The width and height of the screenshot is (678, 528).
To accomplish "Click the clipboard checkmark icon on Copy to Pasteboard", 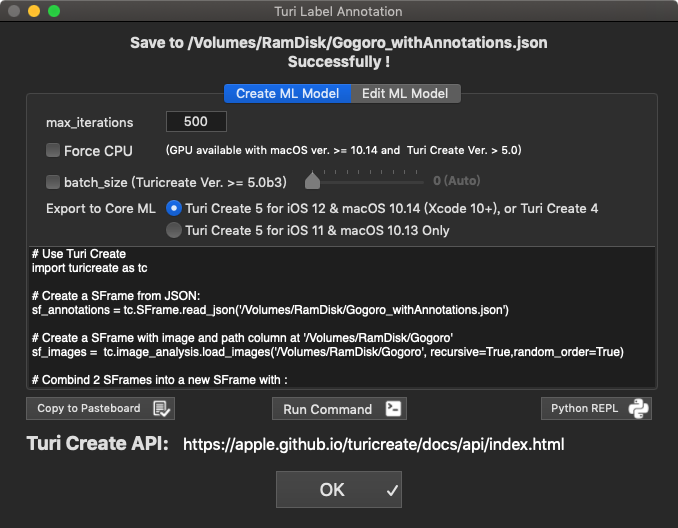I will pyautogui.click(x=162, y=409).
